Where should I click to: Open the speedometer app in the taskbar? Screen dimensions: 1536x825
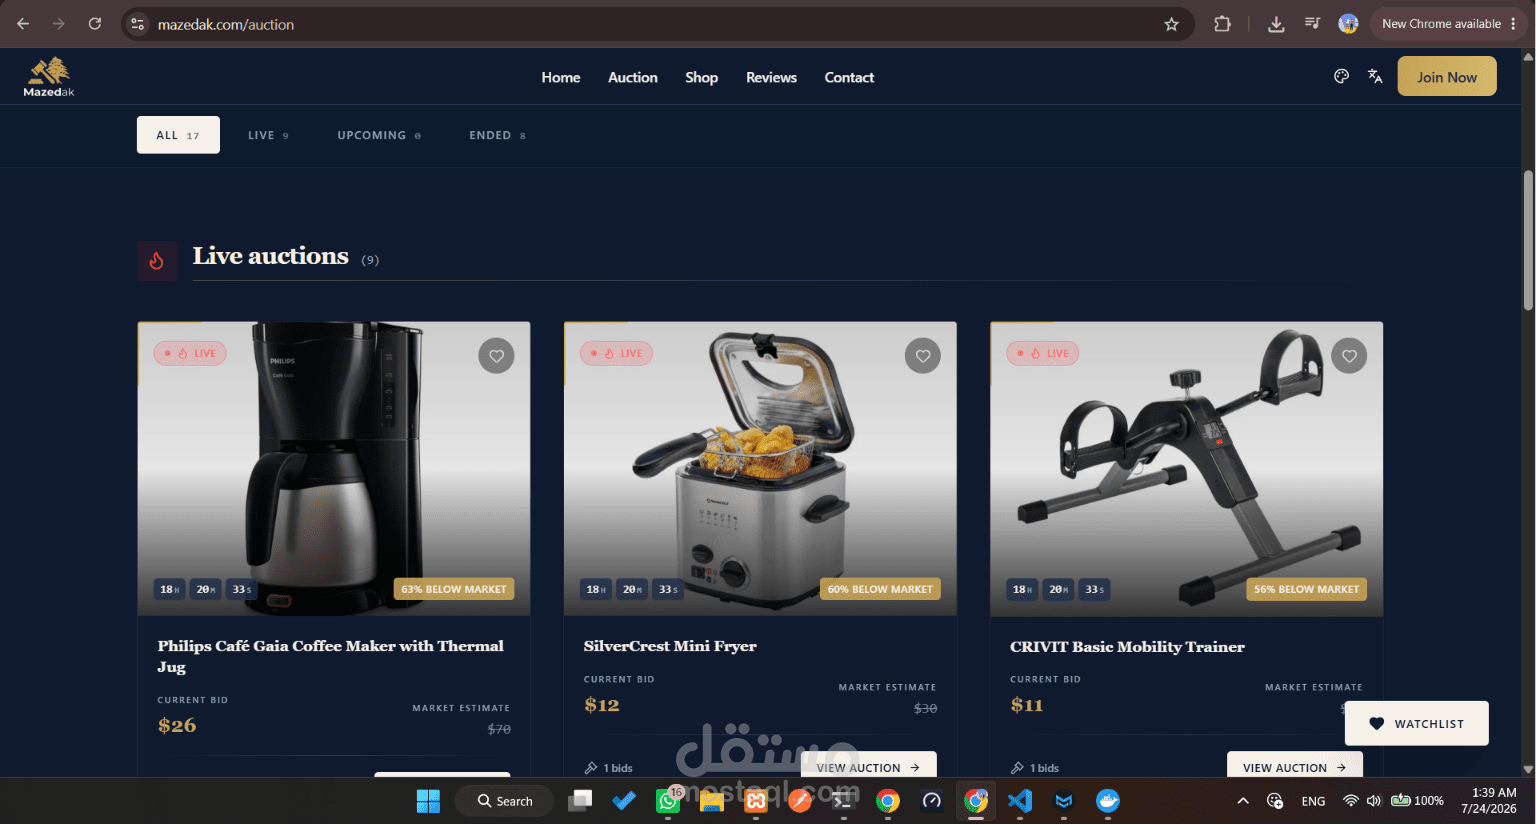(x=932, y=801)
